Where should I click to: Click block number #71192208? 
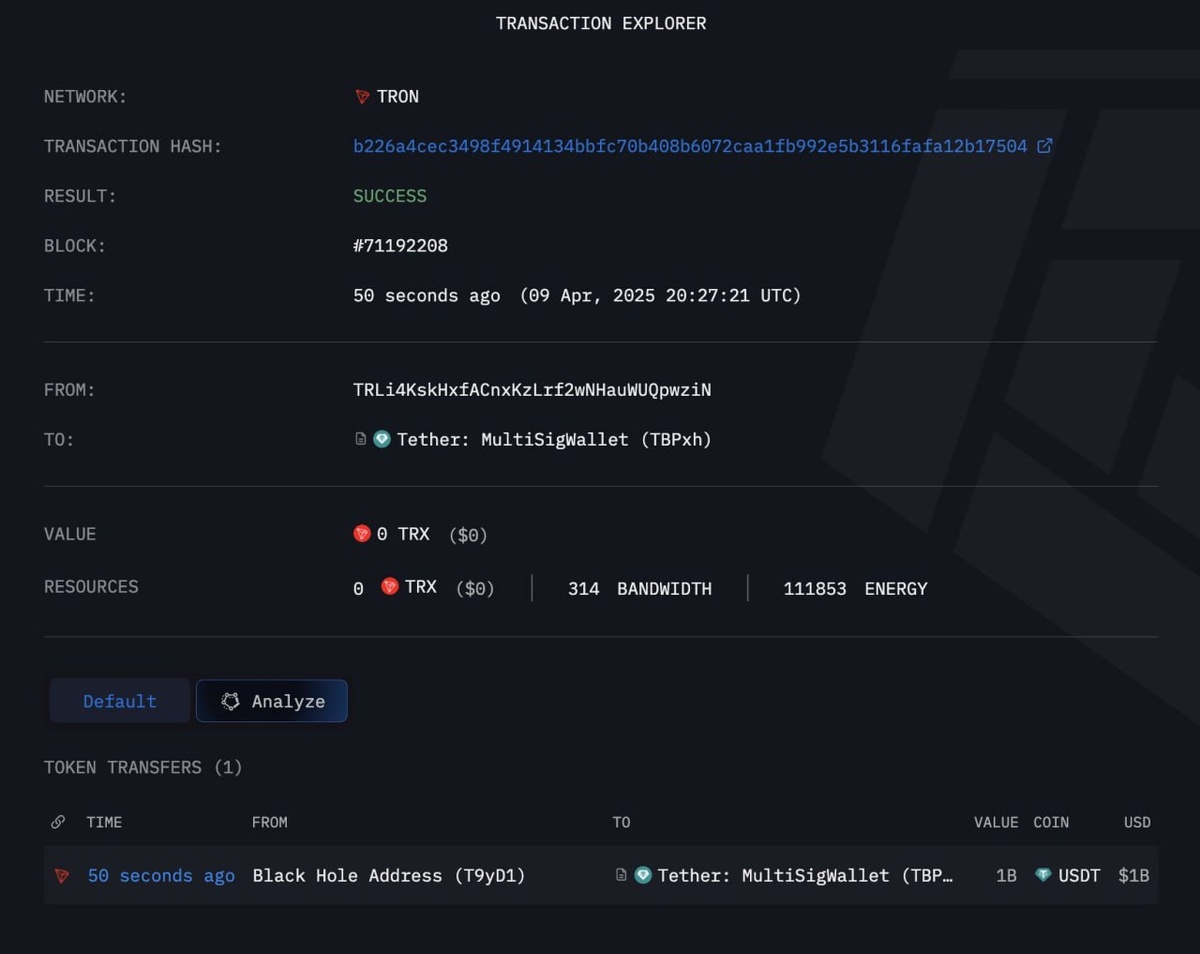click(x=401, y=246)
